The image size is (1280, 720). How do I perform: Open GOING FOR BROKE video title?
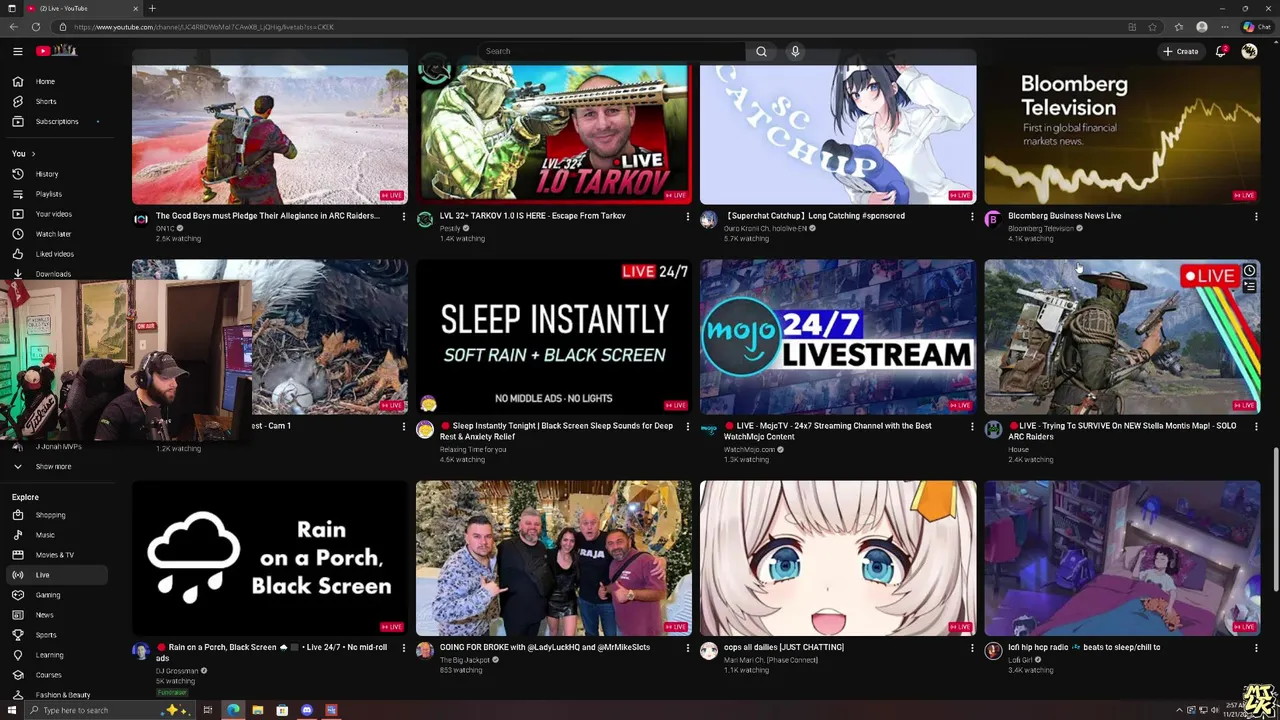[x=545, y=647]
